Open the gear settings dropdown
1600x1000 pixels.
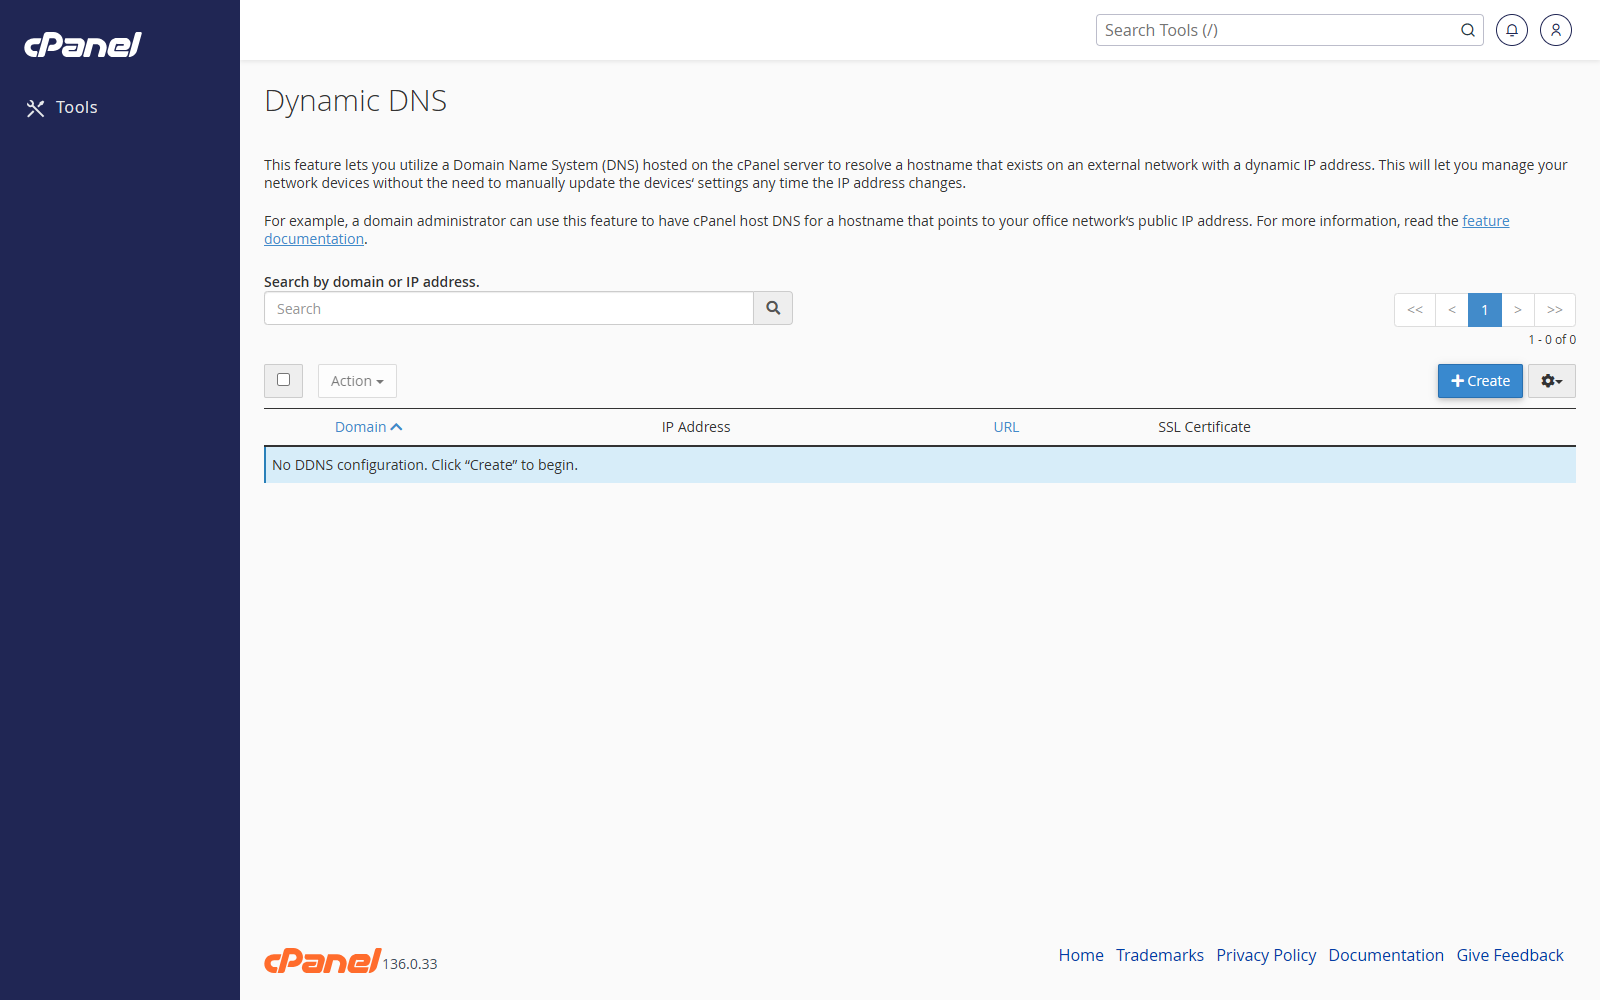[x=1552, y=381]
